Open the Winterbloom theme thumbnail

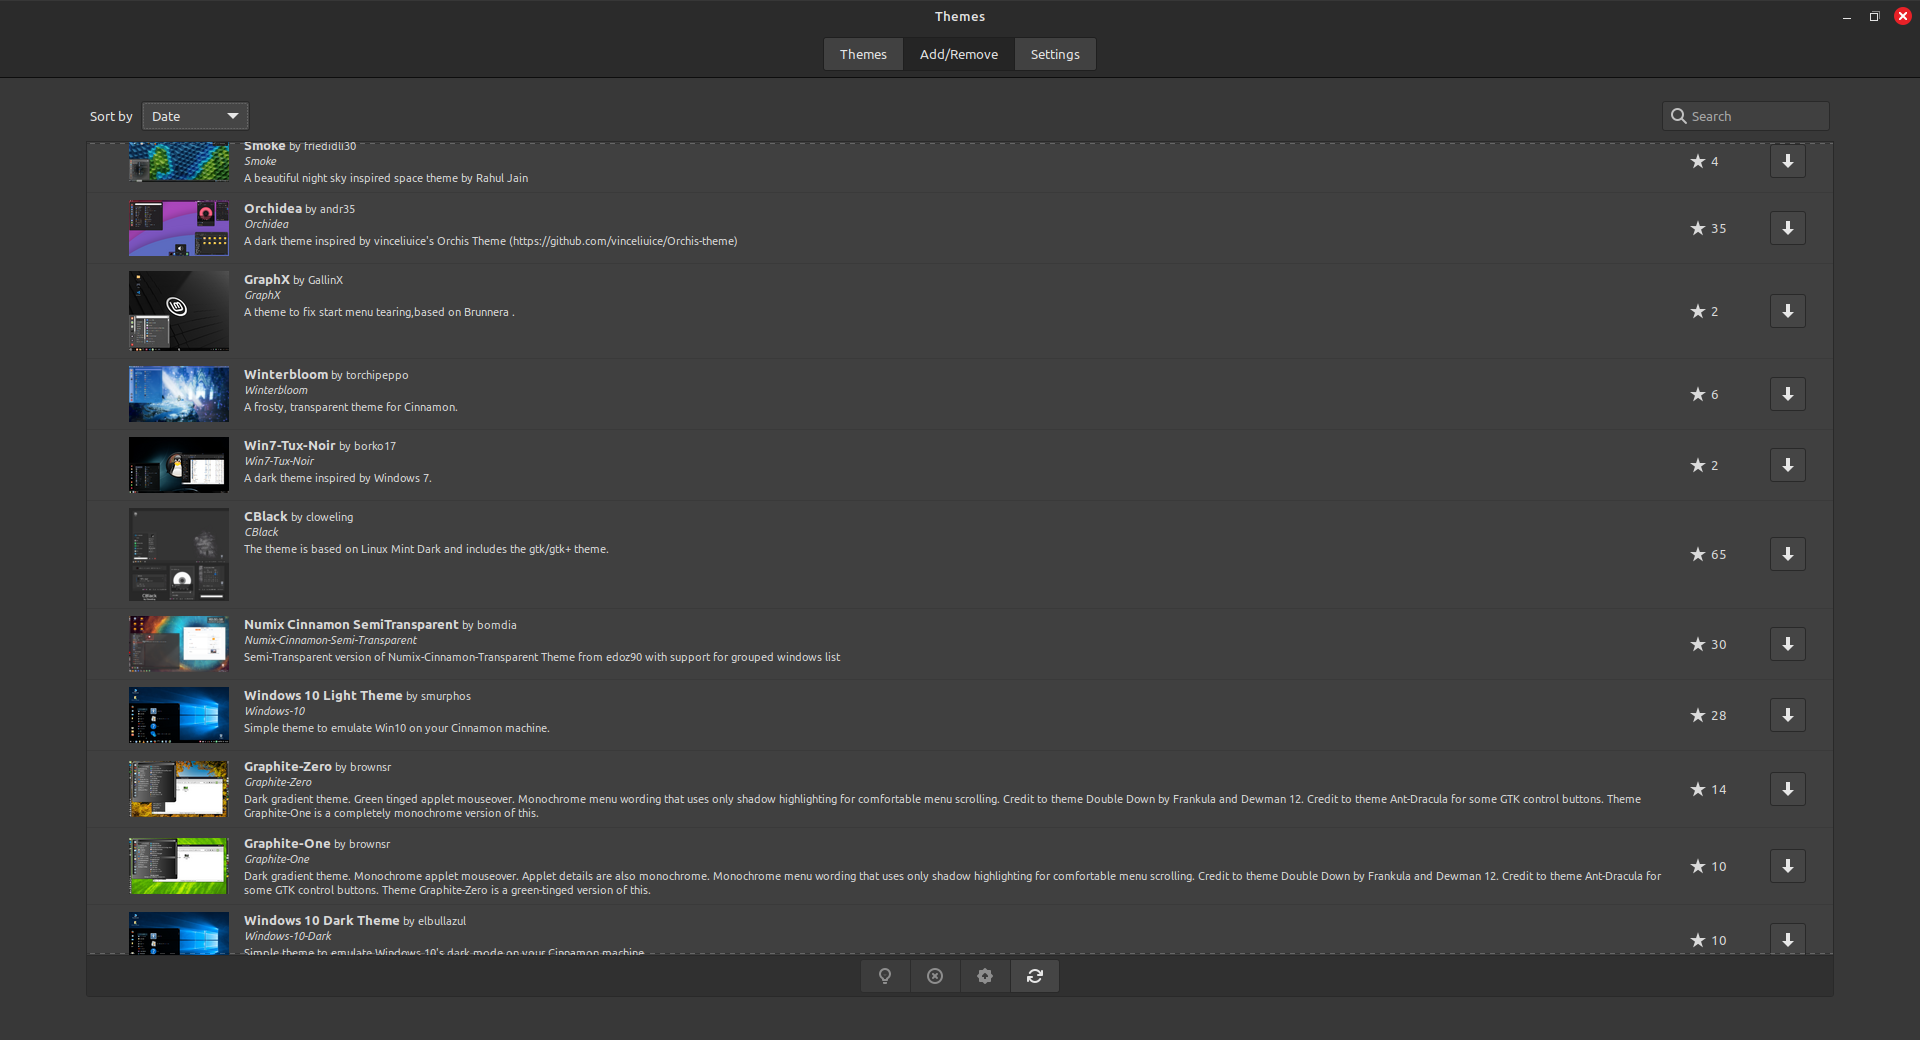179,394
